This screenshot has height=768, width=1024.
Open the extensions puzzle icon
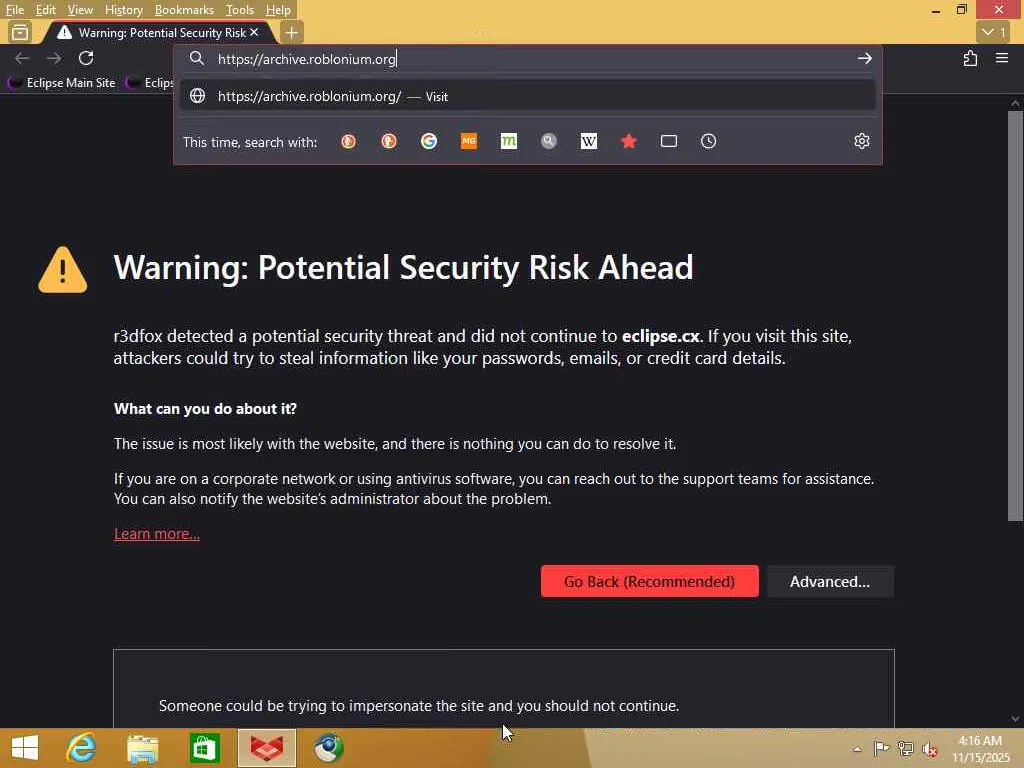970,58
